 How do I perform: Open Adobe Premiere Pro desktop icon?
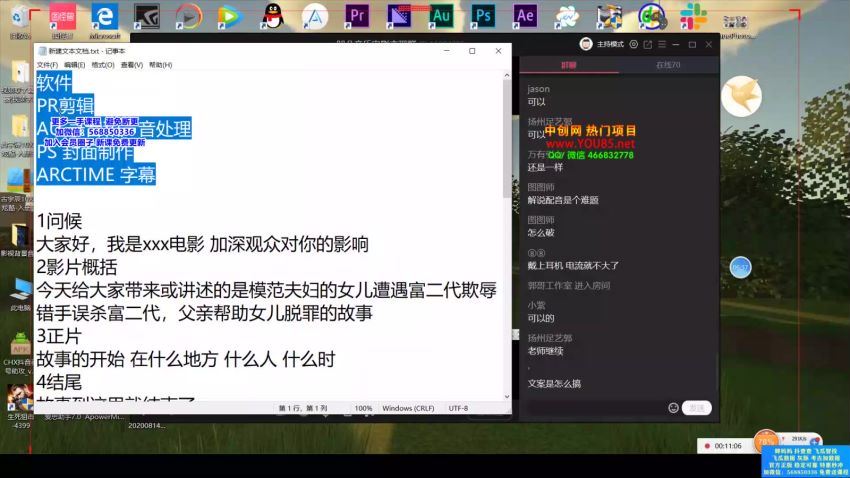357,17
